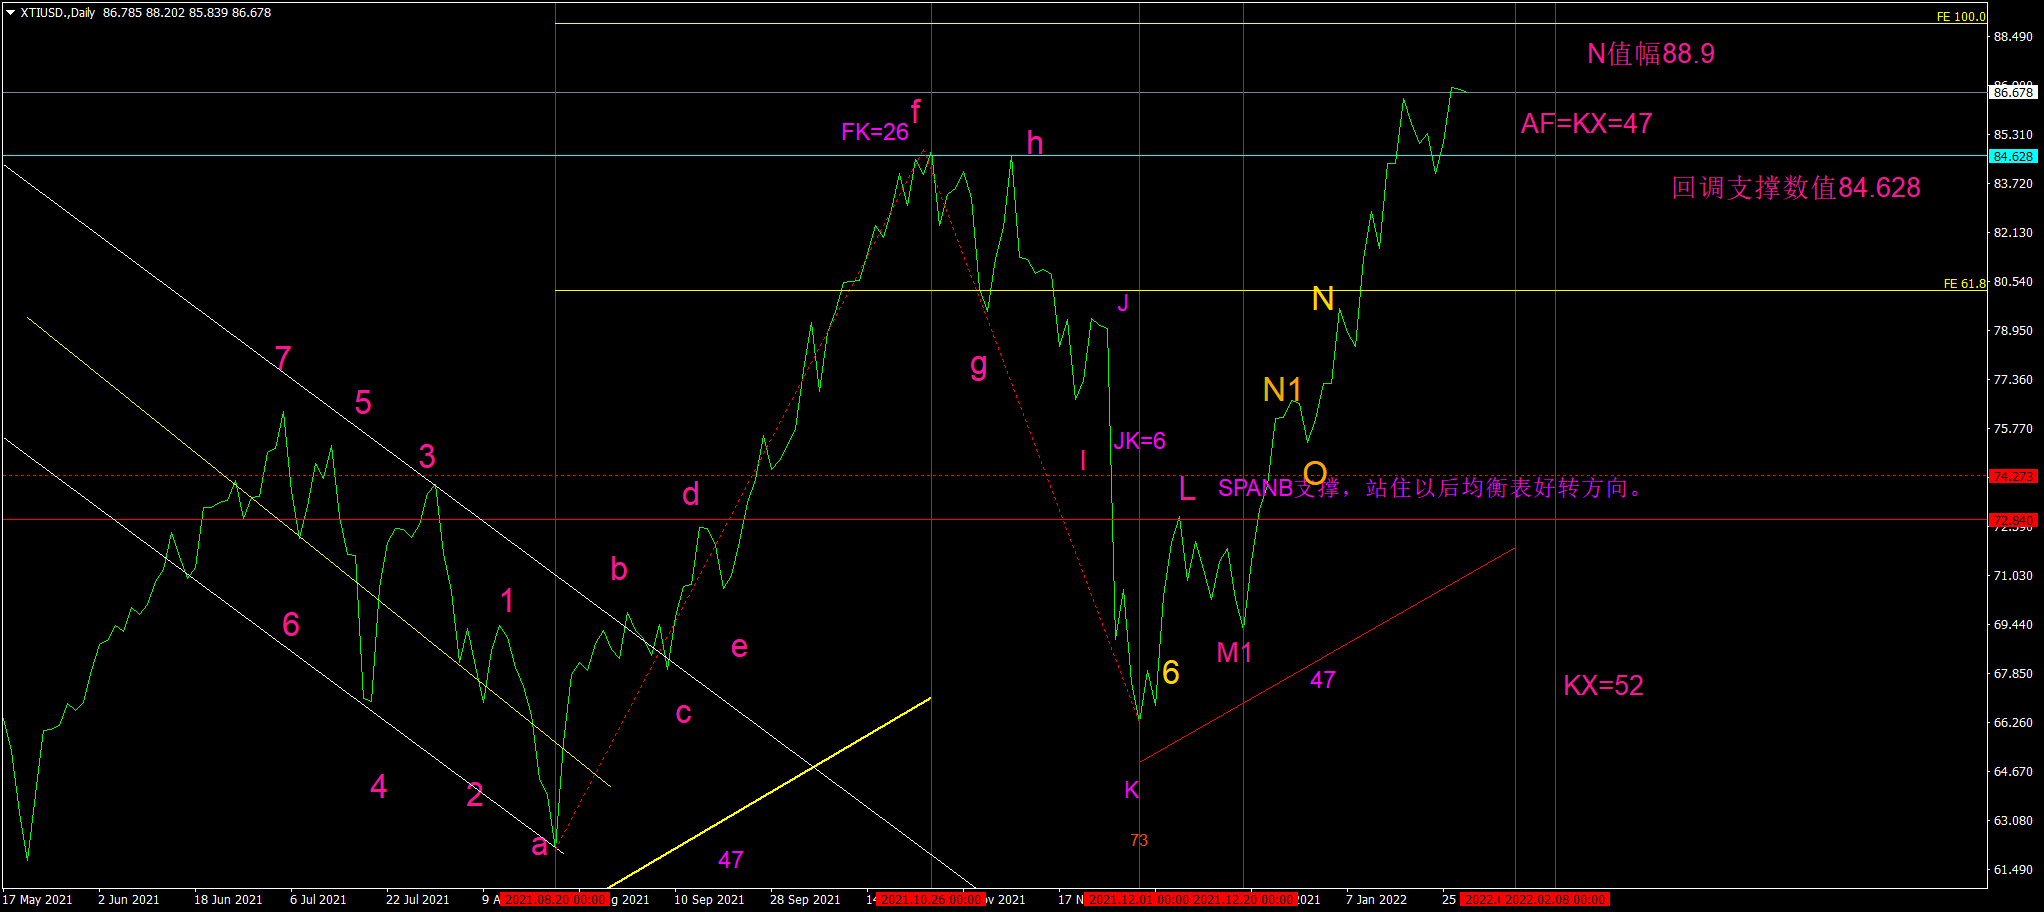Select the '回调支撑数值84.628' annotation
This screenshot has height=912, width=2044.
click(x=1796, y=188)
